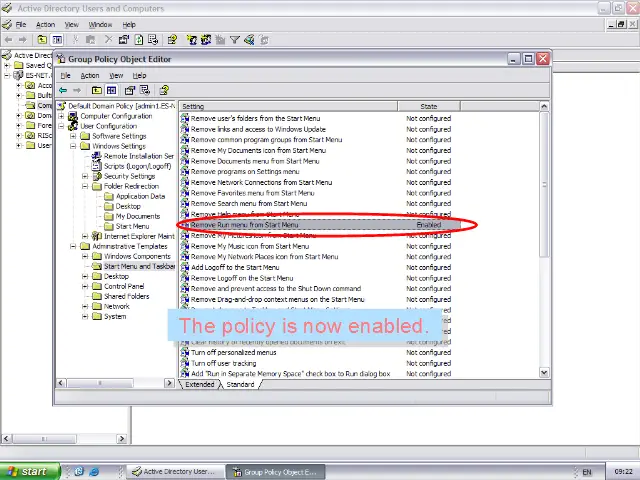Click the settings list scroll up arrow
The image size is (640, 480).
[544, 107]
